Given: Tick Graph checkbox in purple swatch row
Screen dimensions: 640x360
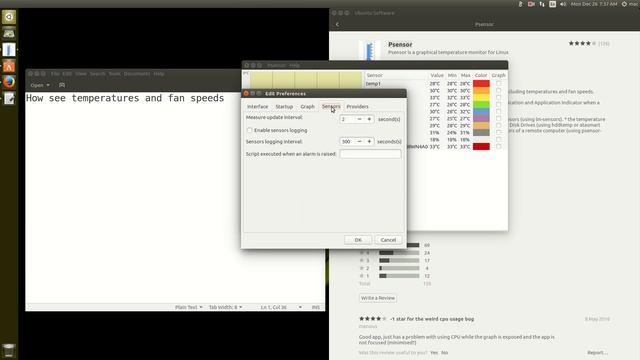Looking at the screenshot, I should [498, 118].
